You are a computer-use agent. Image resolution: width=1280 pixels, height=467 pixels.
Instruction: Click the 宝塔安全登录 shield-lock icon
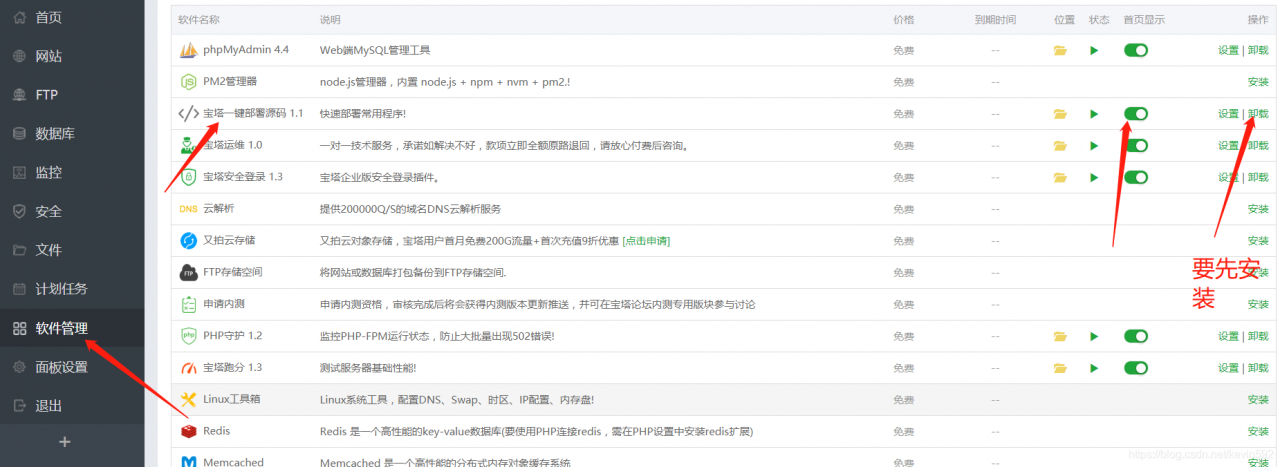pyautogui.click(x=188, y=177)
